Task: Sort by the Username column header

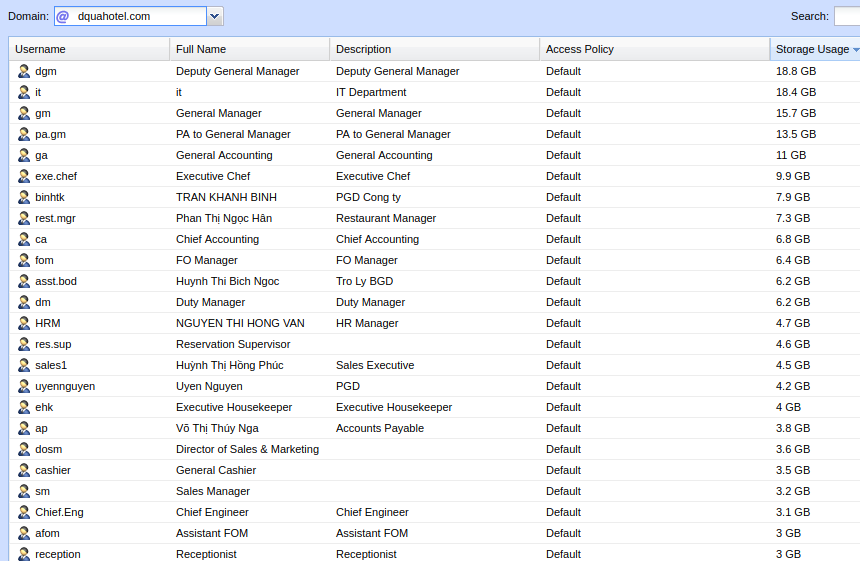Action: pos(89,49)
